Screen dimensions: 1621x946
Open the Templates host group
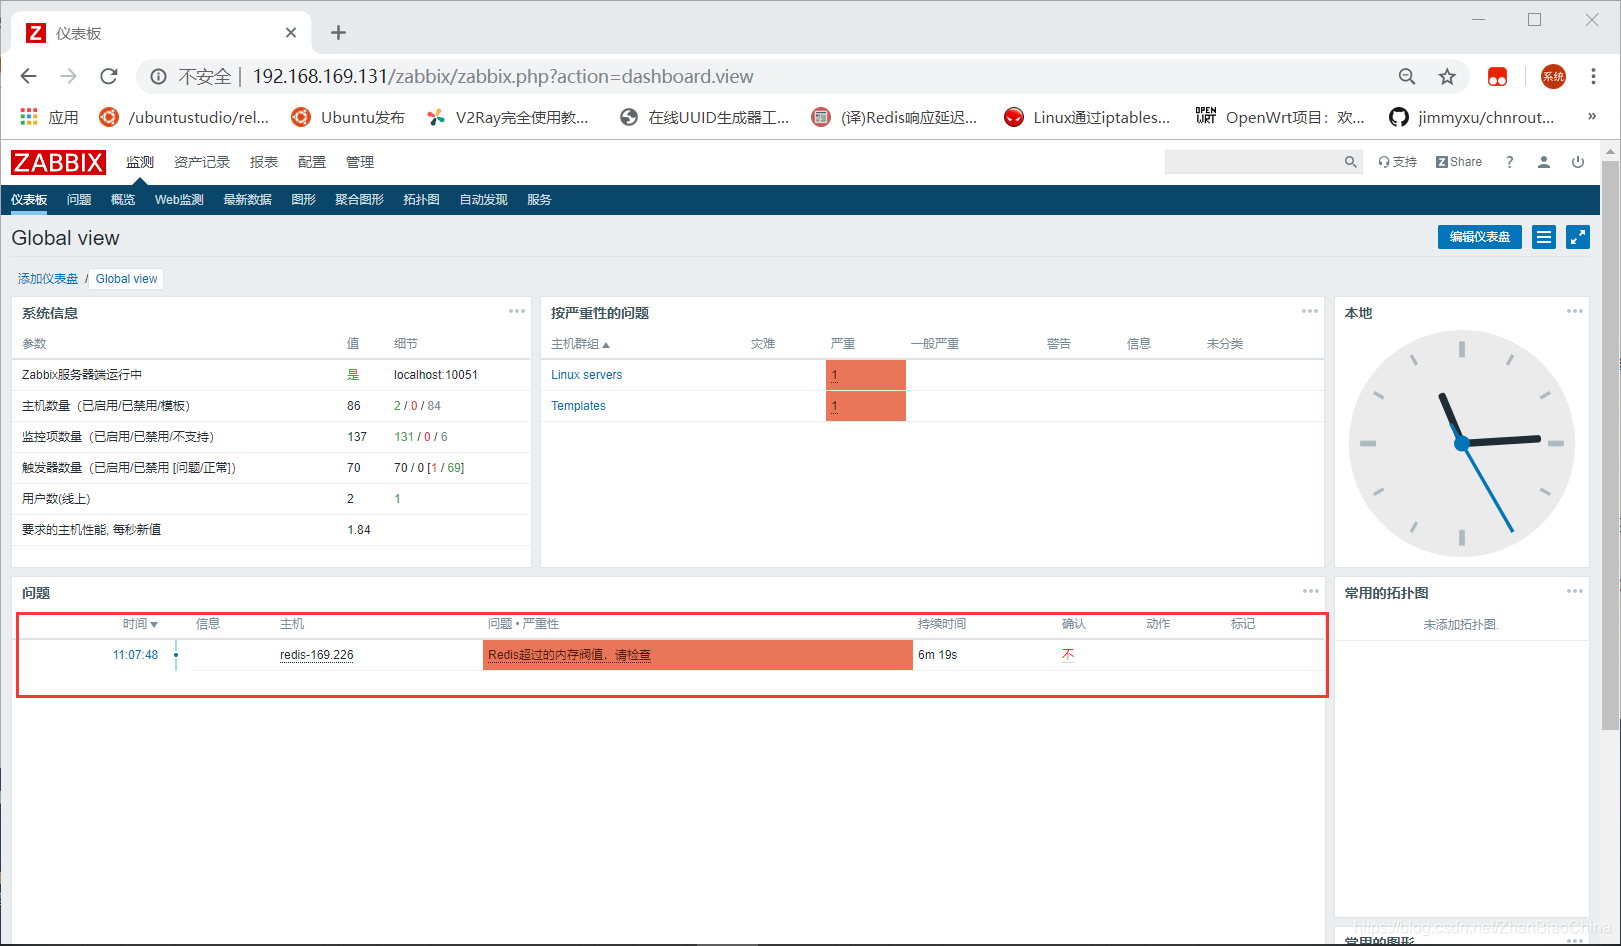[578, 406]
